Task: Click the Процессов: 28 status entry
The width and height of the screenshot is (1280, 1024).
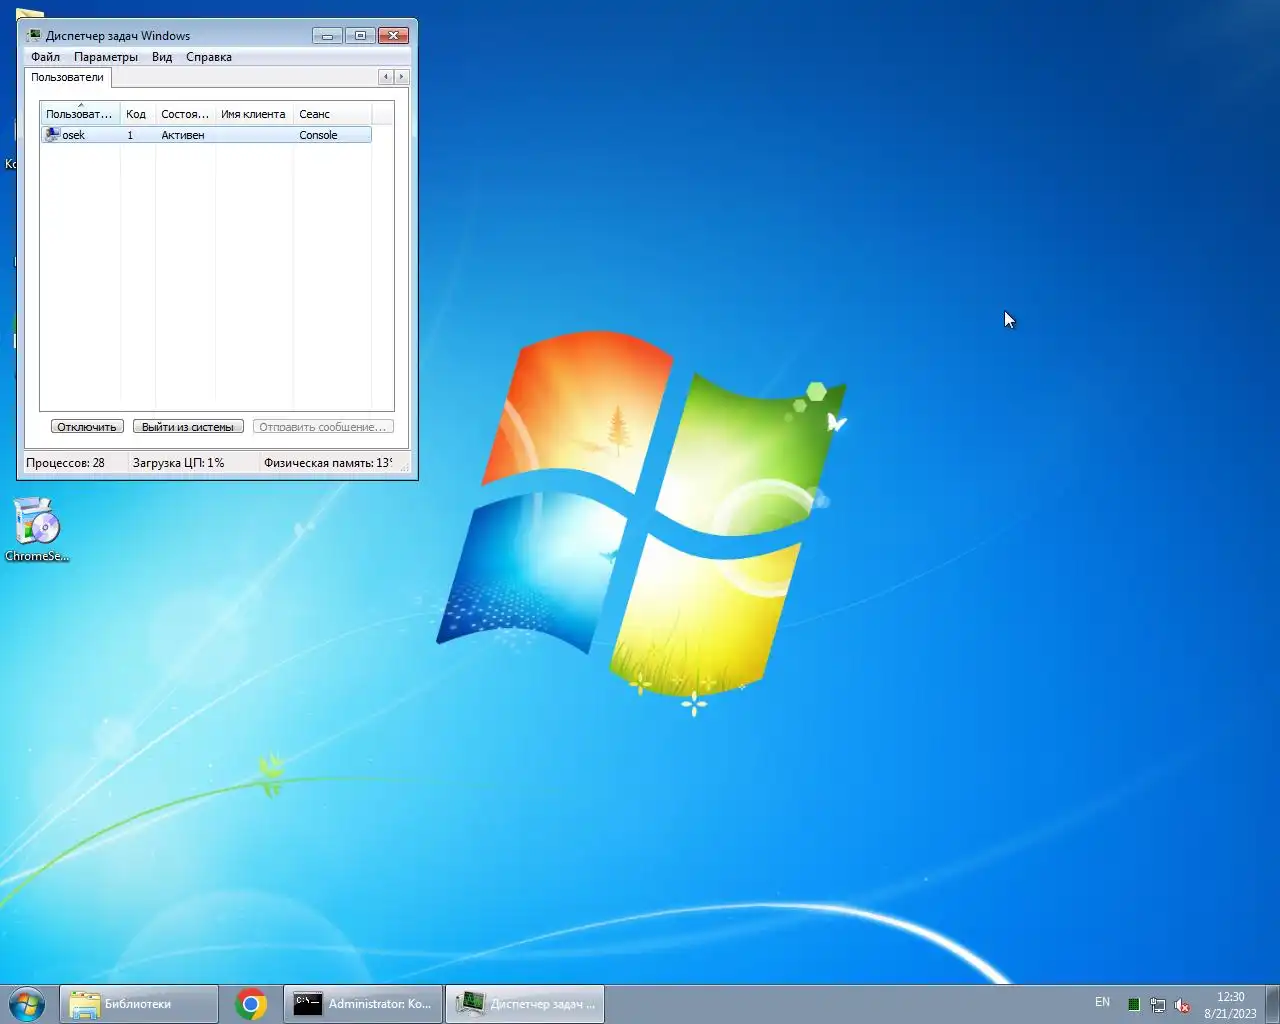Action: pos(65,463)
